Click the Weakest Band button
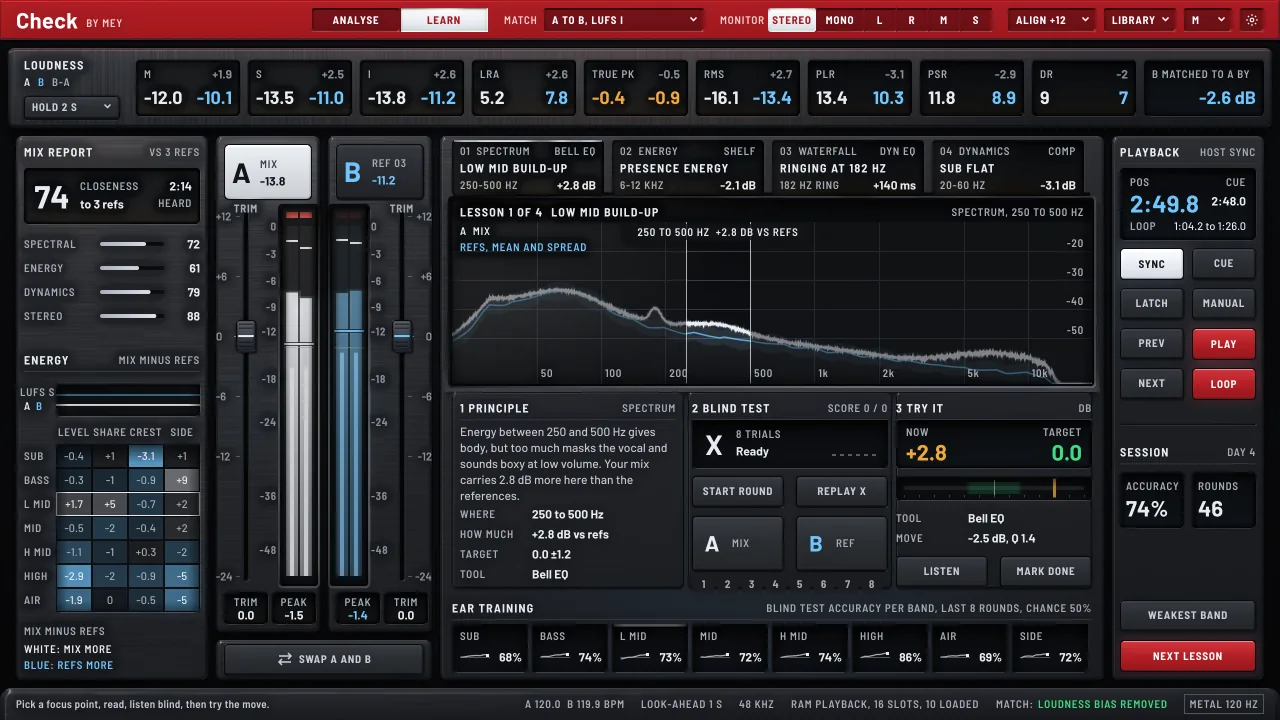The height and width of the screenshot is (720, 1280). [x=1187, y=615]
